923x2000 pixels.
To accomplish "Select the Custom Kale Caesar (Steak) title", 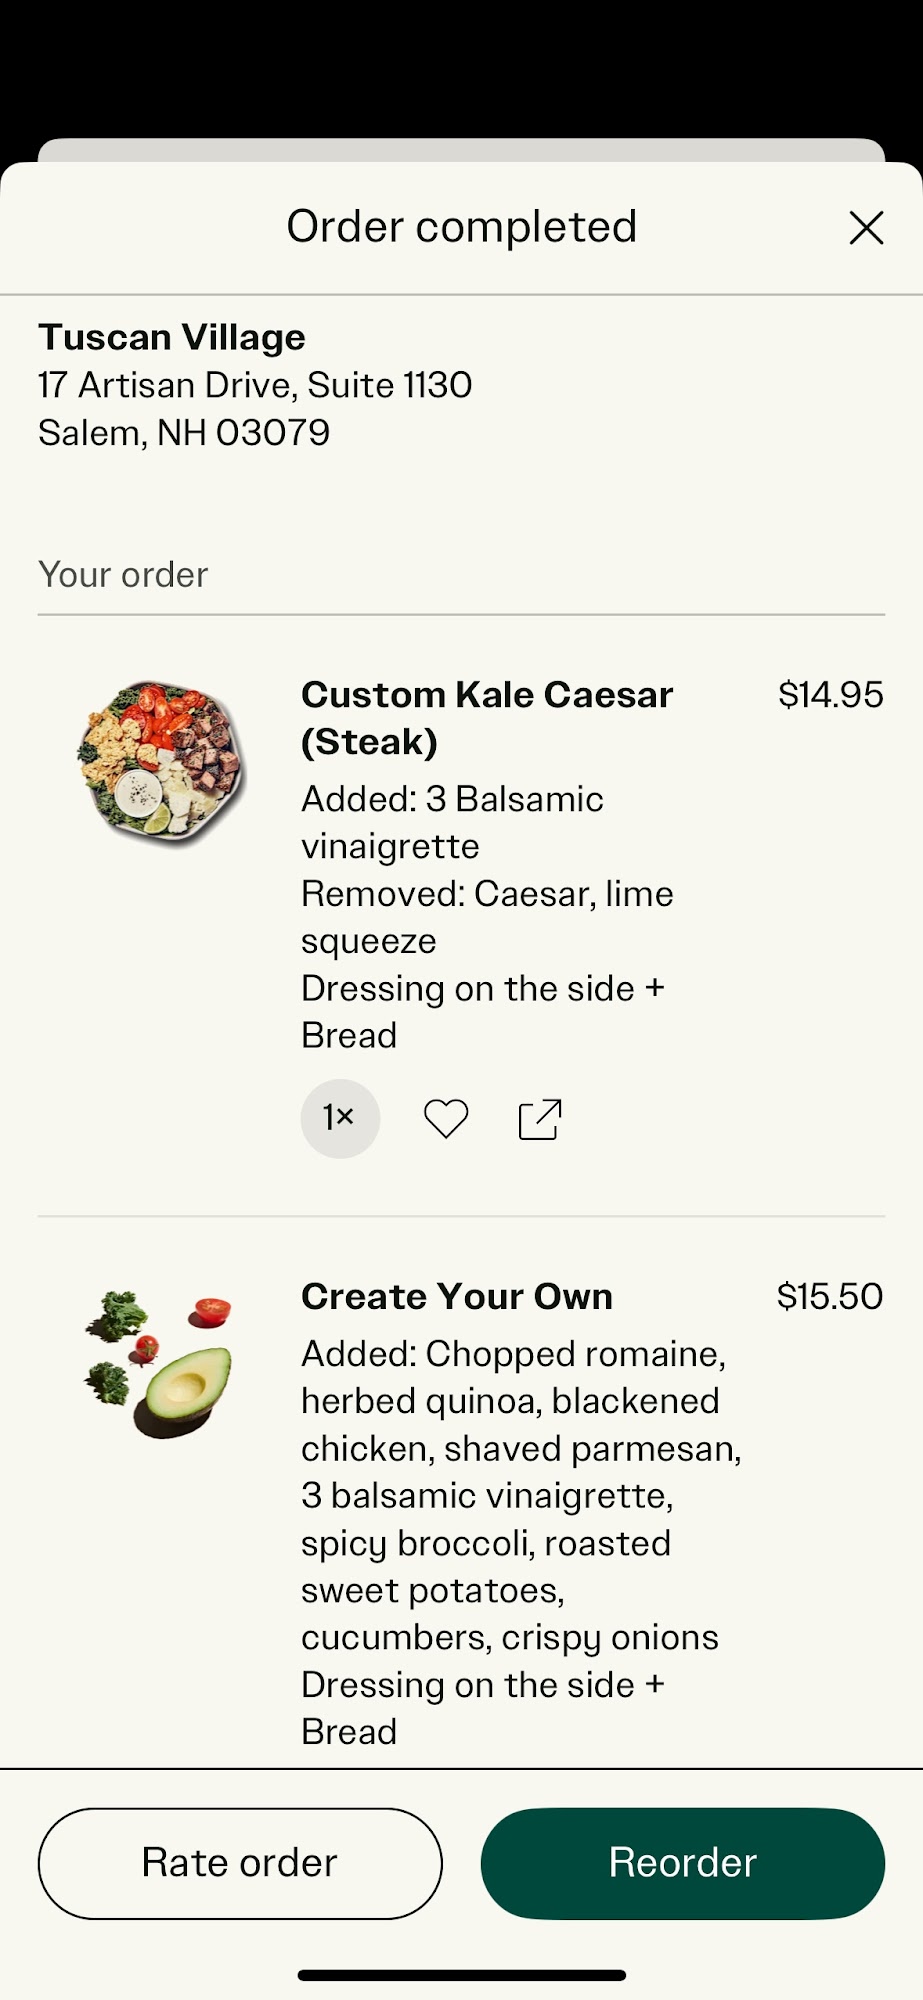I will click(487, 718).
